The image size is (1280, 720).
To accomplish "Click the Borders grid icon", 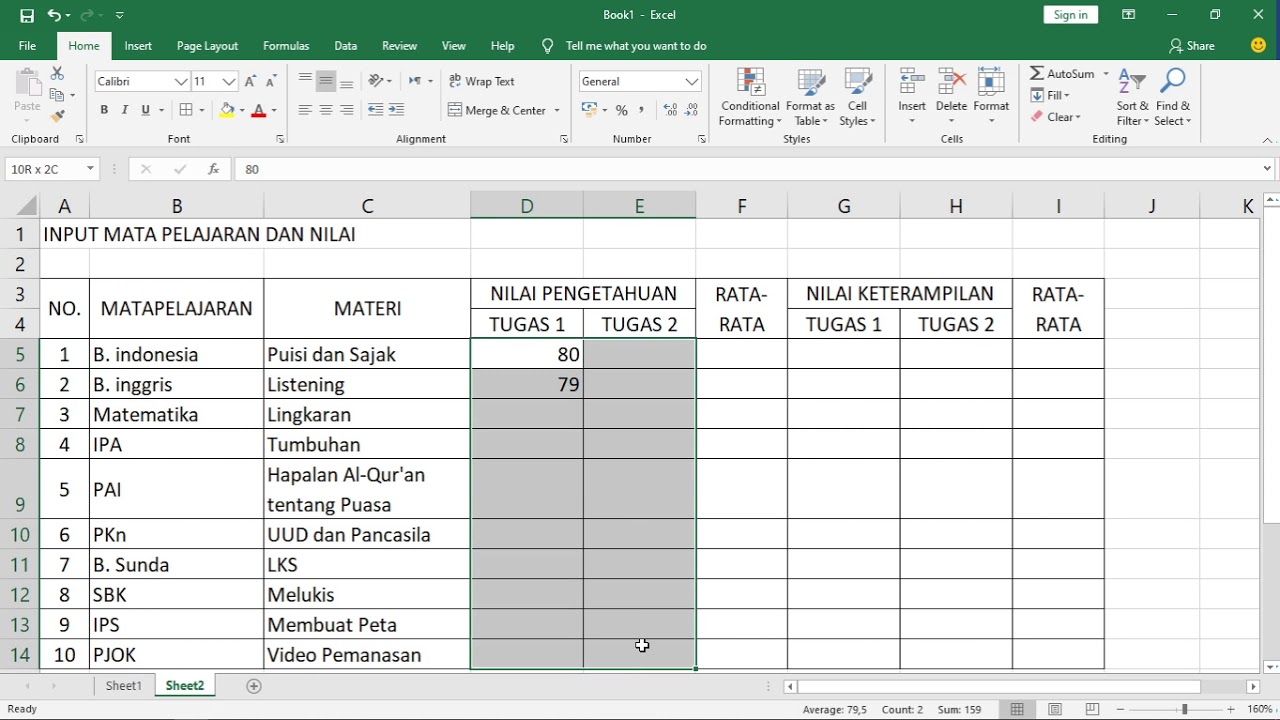I will point(186,110).
